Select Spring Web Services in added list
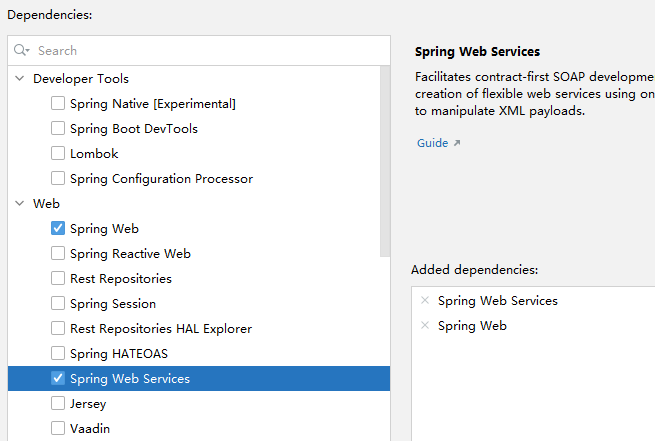The width and height of the screenshot is (655, 441). 498,301
